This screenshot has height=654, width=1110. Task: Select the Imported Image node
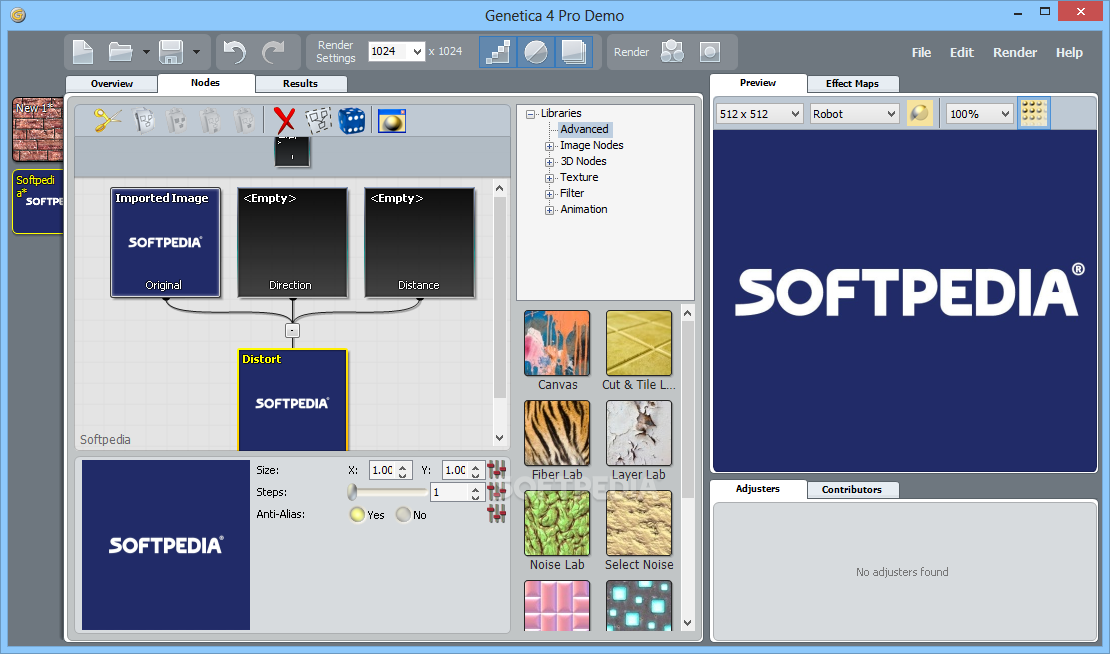[165, 242]
